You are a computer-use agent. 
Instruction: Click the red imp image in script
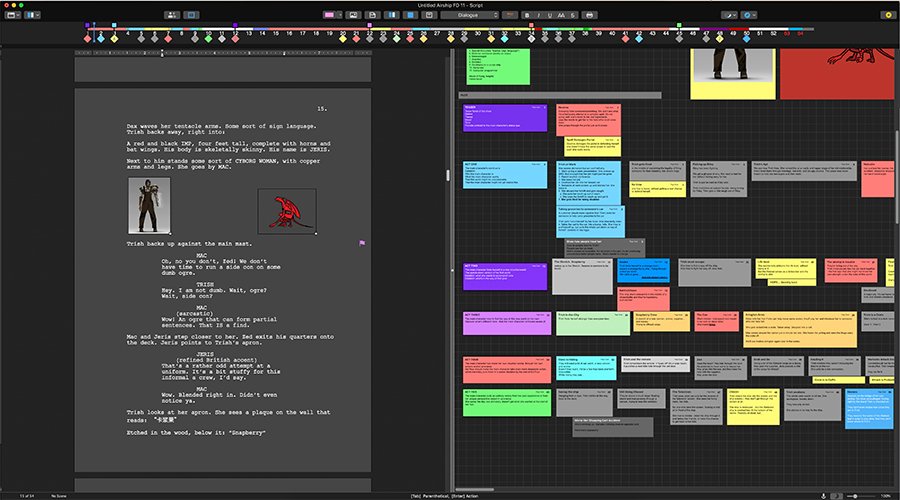[x=287, y=211]
